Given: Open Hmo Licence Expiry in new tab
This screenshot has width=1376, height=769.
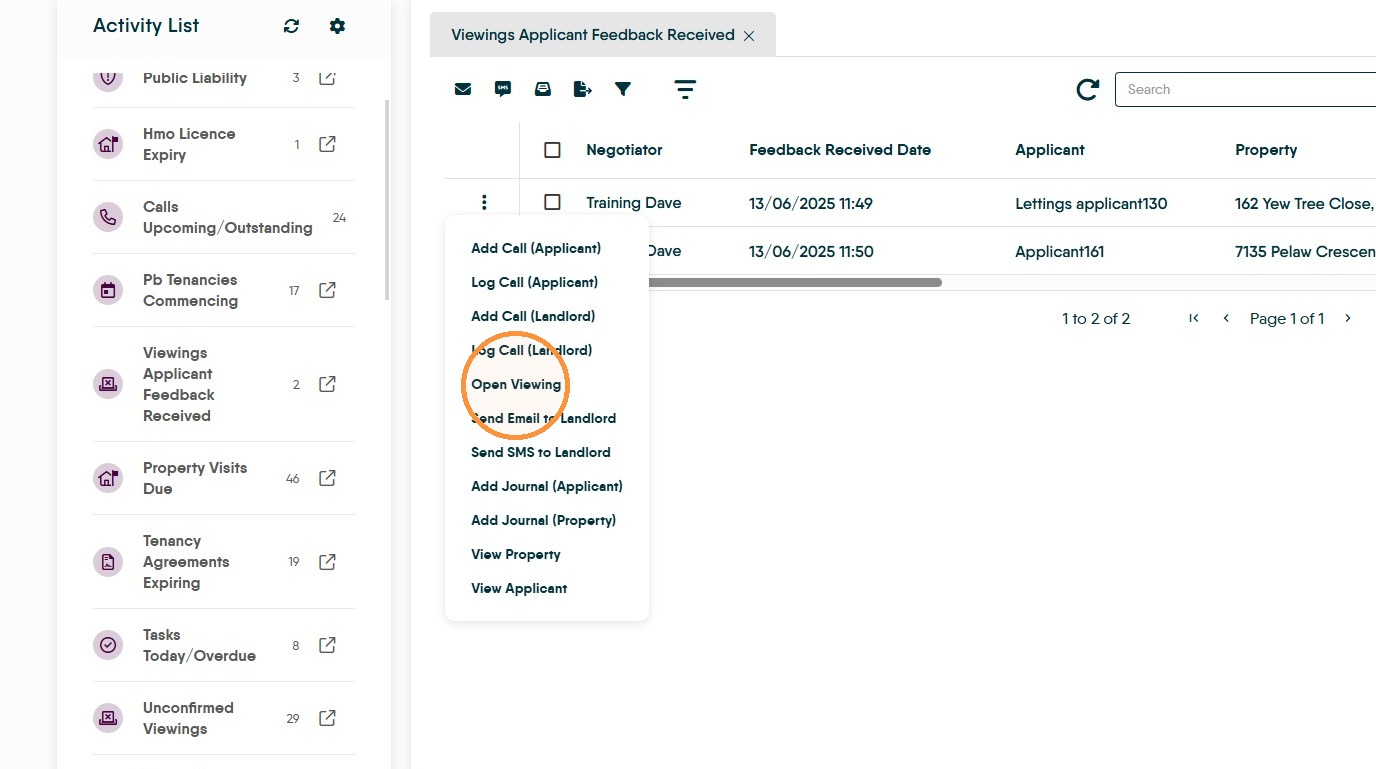Looking at the screenshot, I should coord(327,144).
